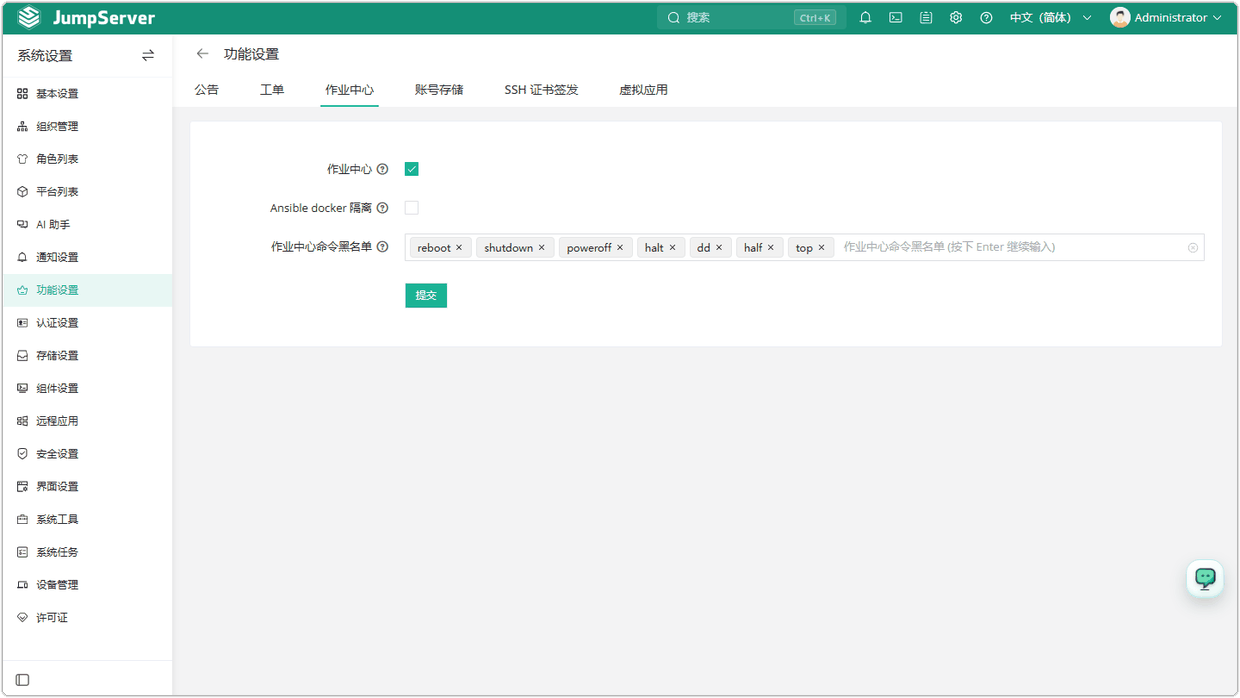Expand the Administrator user menu
The height and width of the screenshot is (698, 1240).
pos(1166,18)
